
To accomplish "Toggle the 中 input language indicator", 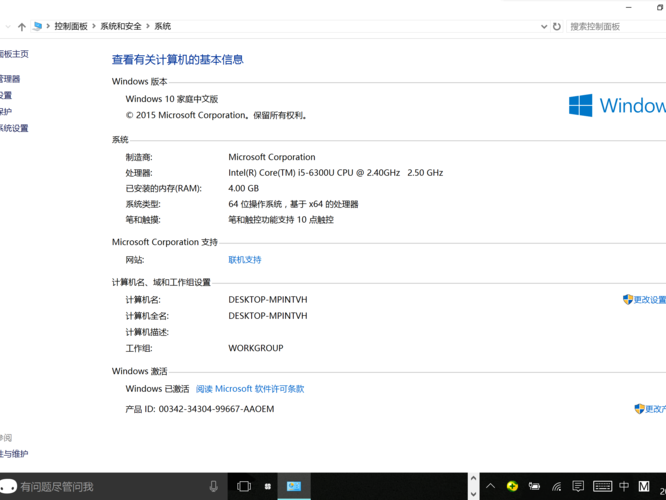I will coord(624,486).
